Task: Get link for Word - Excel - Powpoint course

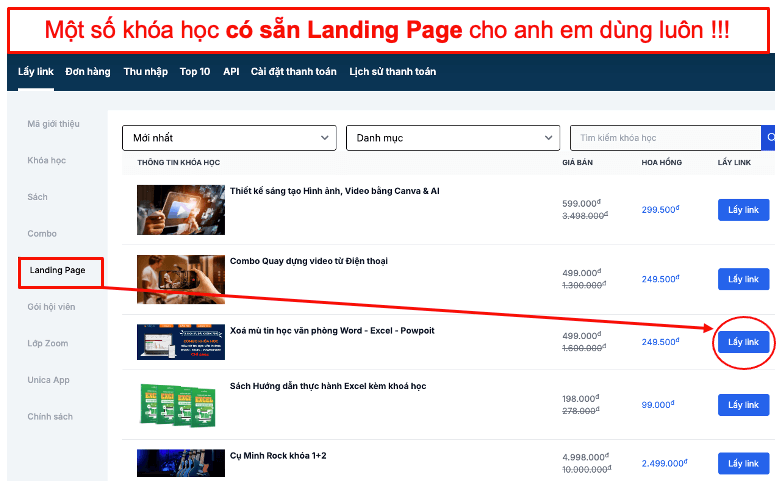Action: [743, 342]
